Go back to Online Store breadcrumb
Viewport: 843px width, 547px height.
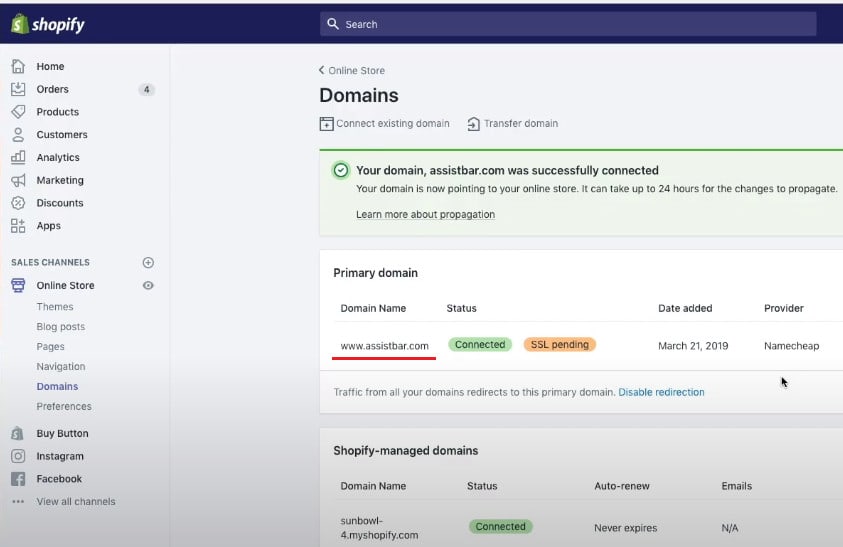point(352,70)
